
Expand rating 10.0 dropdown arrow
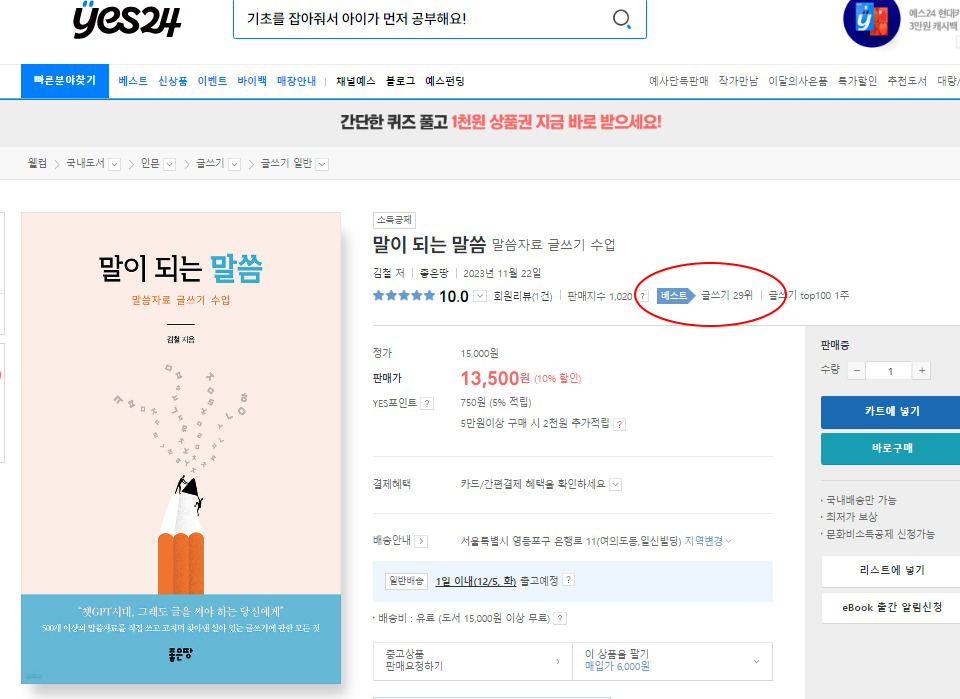480,296
